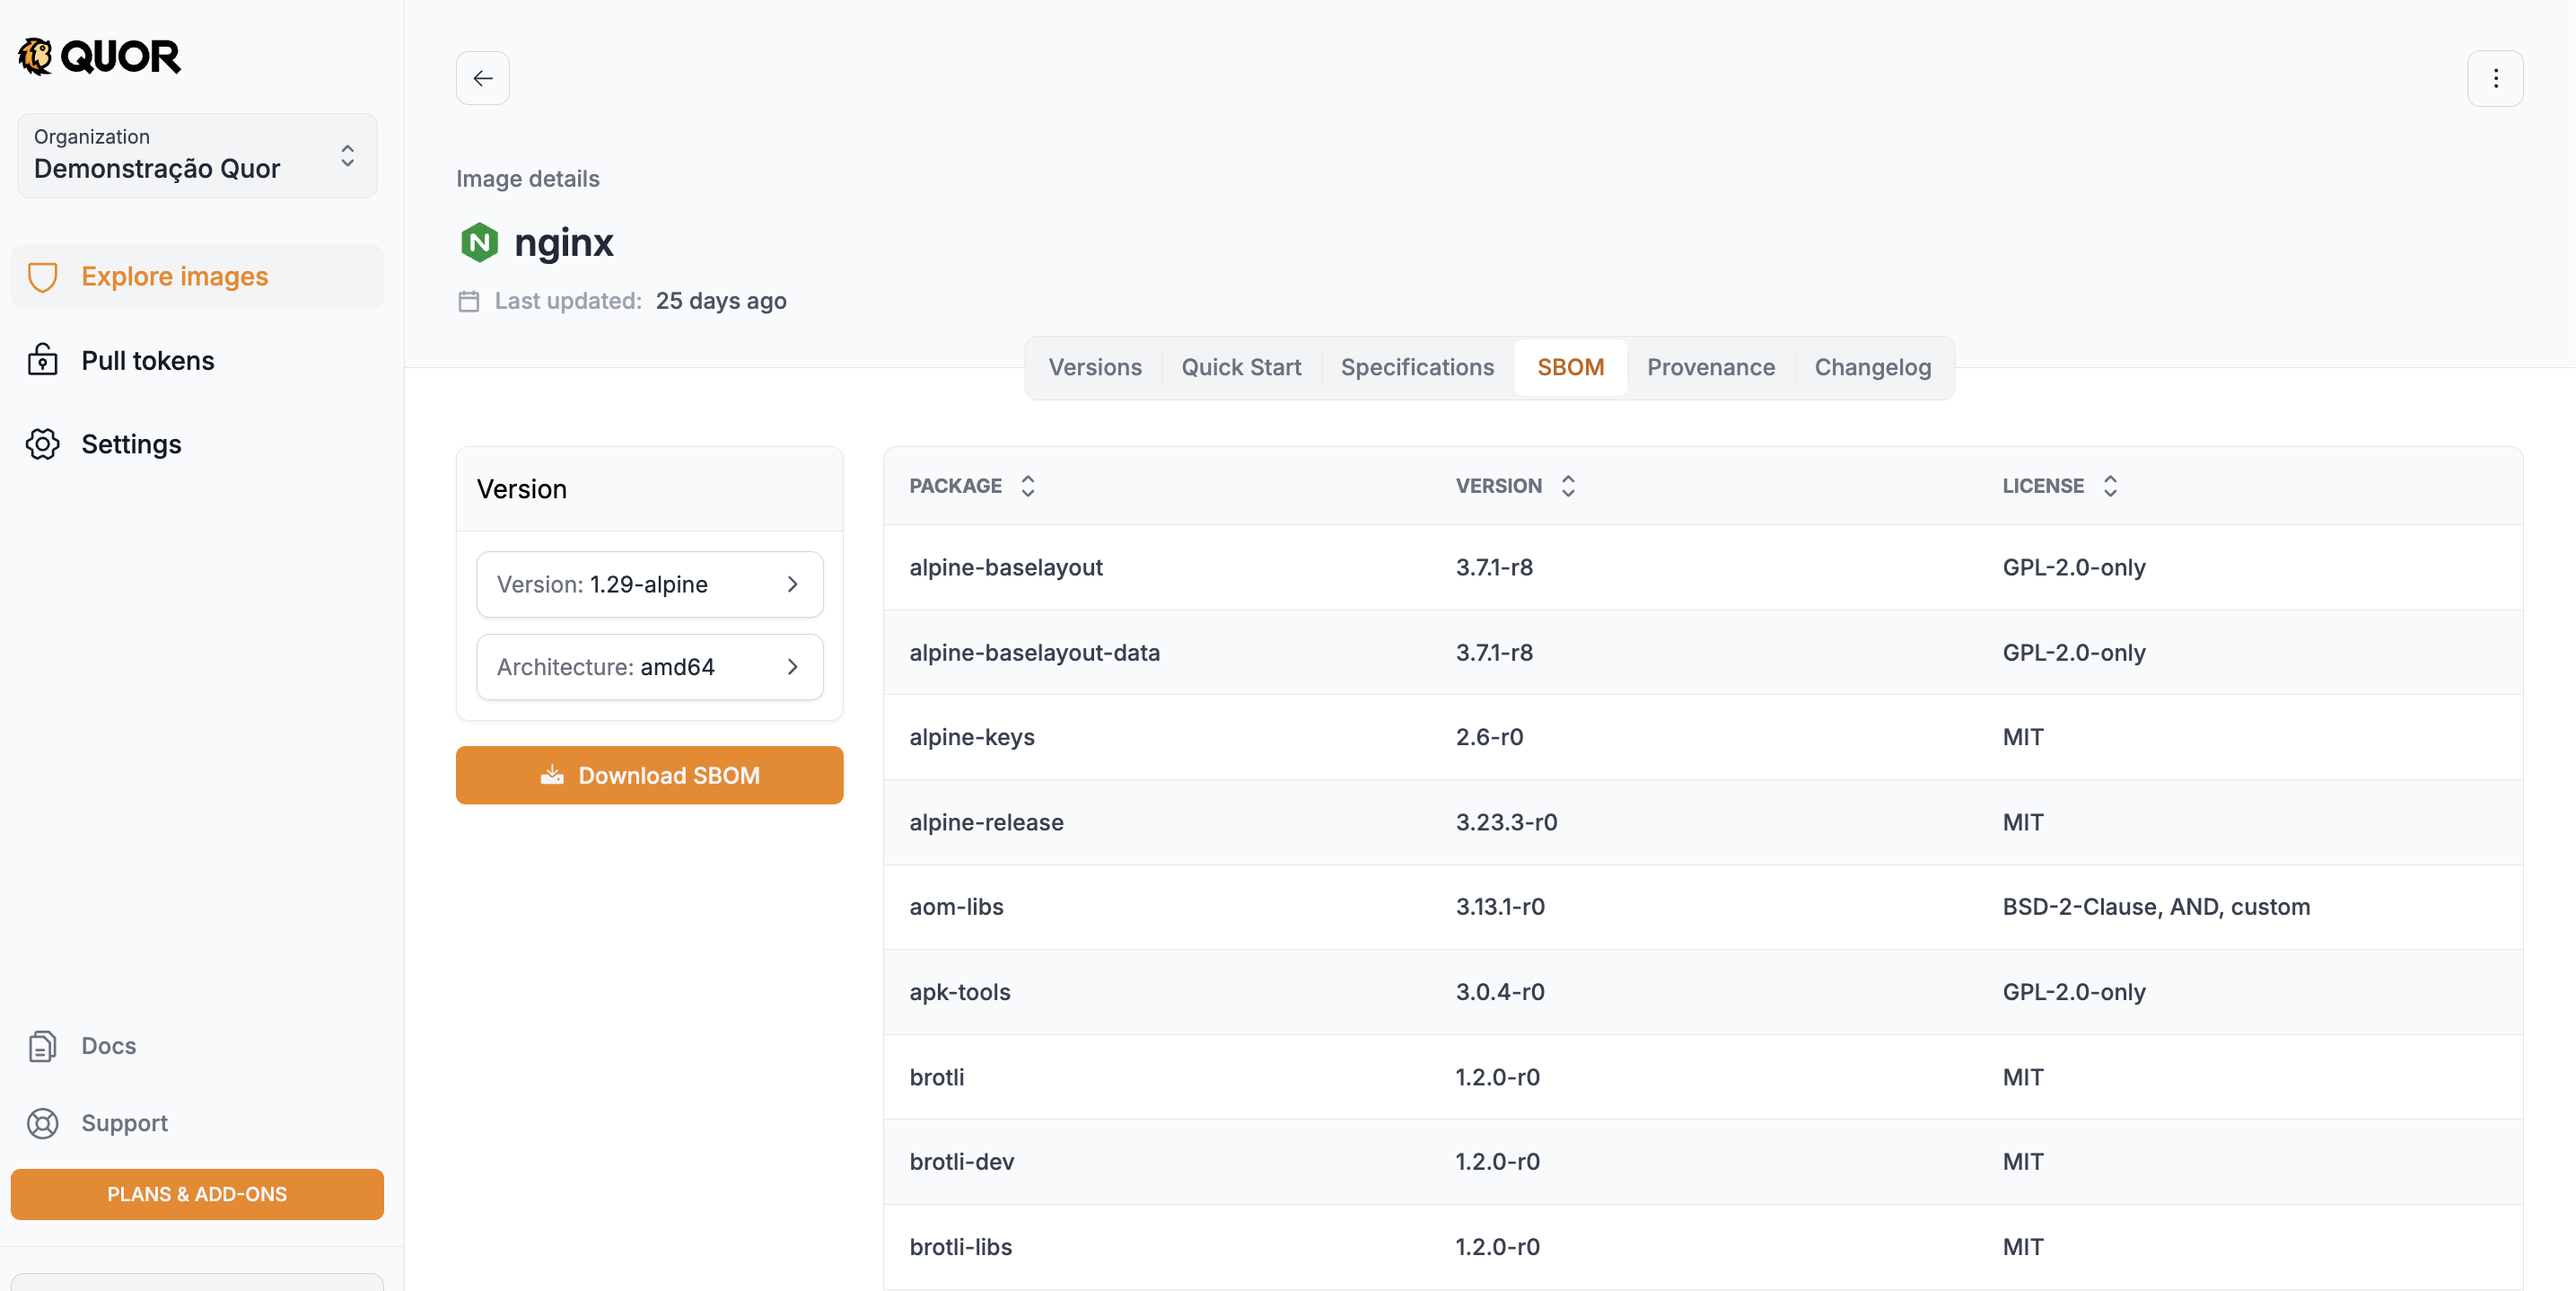Open the Architecture amd64 selector
Image resolution: width=2576 pixels, height=1291 pixels.
649,667
